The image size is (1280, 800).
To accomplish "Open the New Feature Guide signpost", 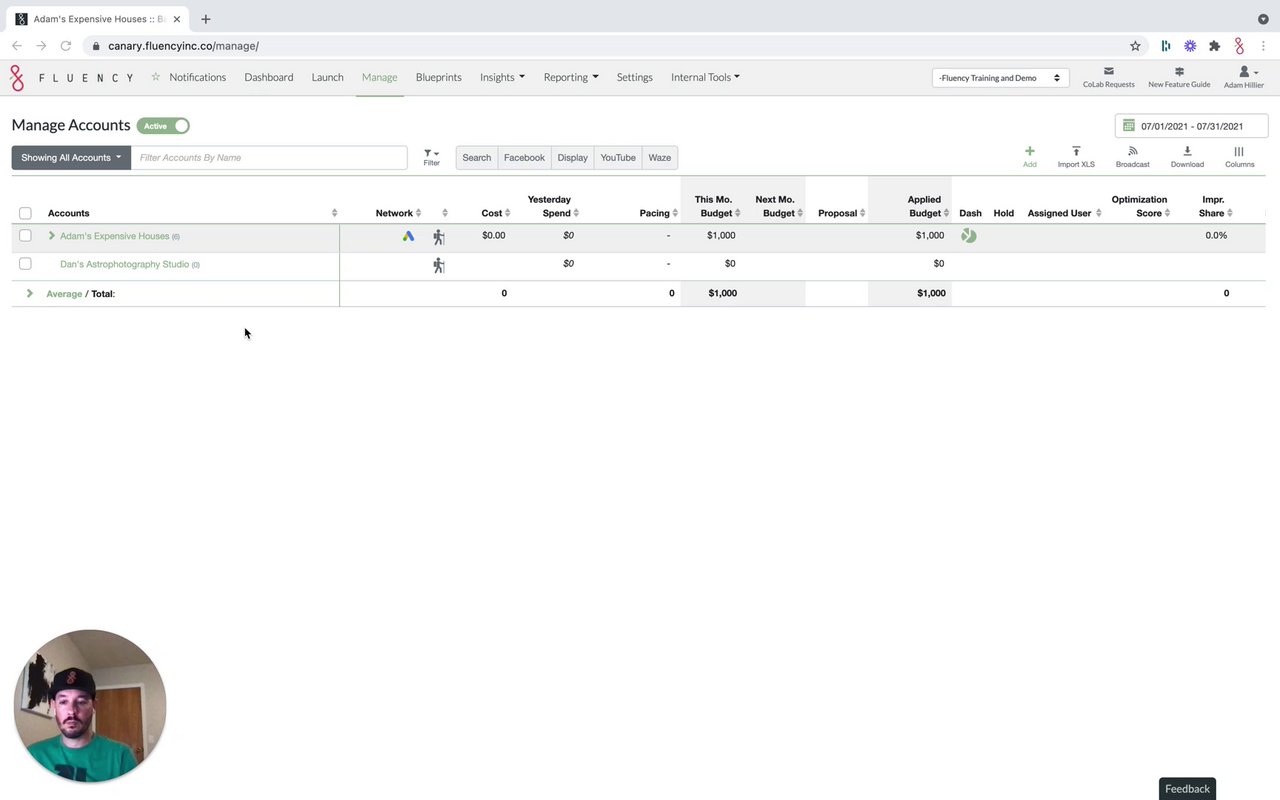I will [x=1179, y=71].
